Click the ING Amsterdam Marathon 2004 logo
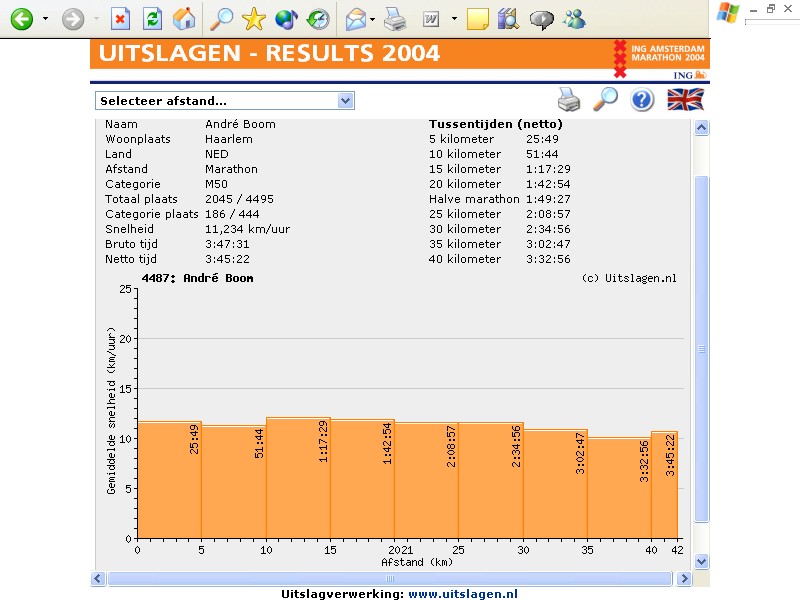This screenshot has width=800, height=600. (660, 58)
